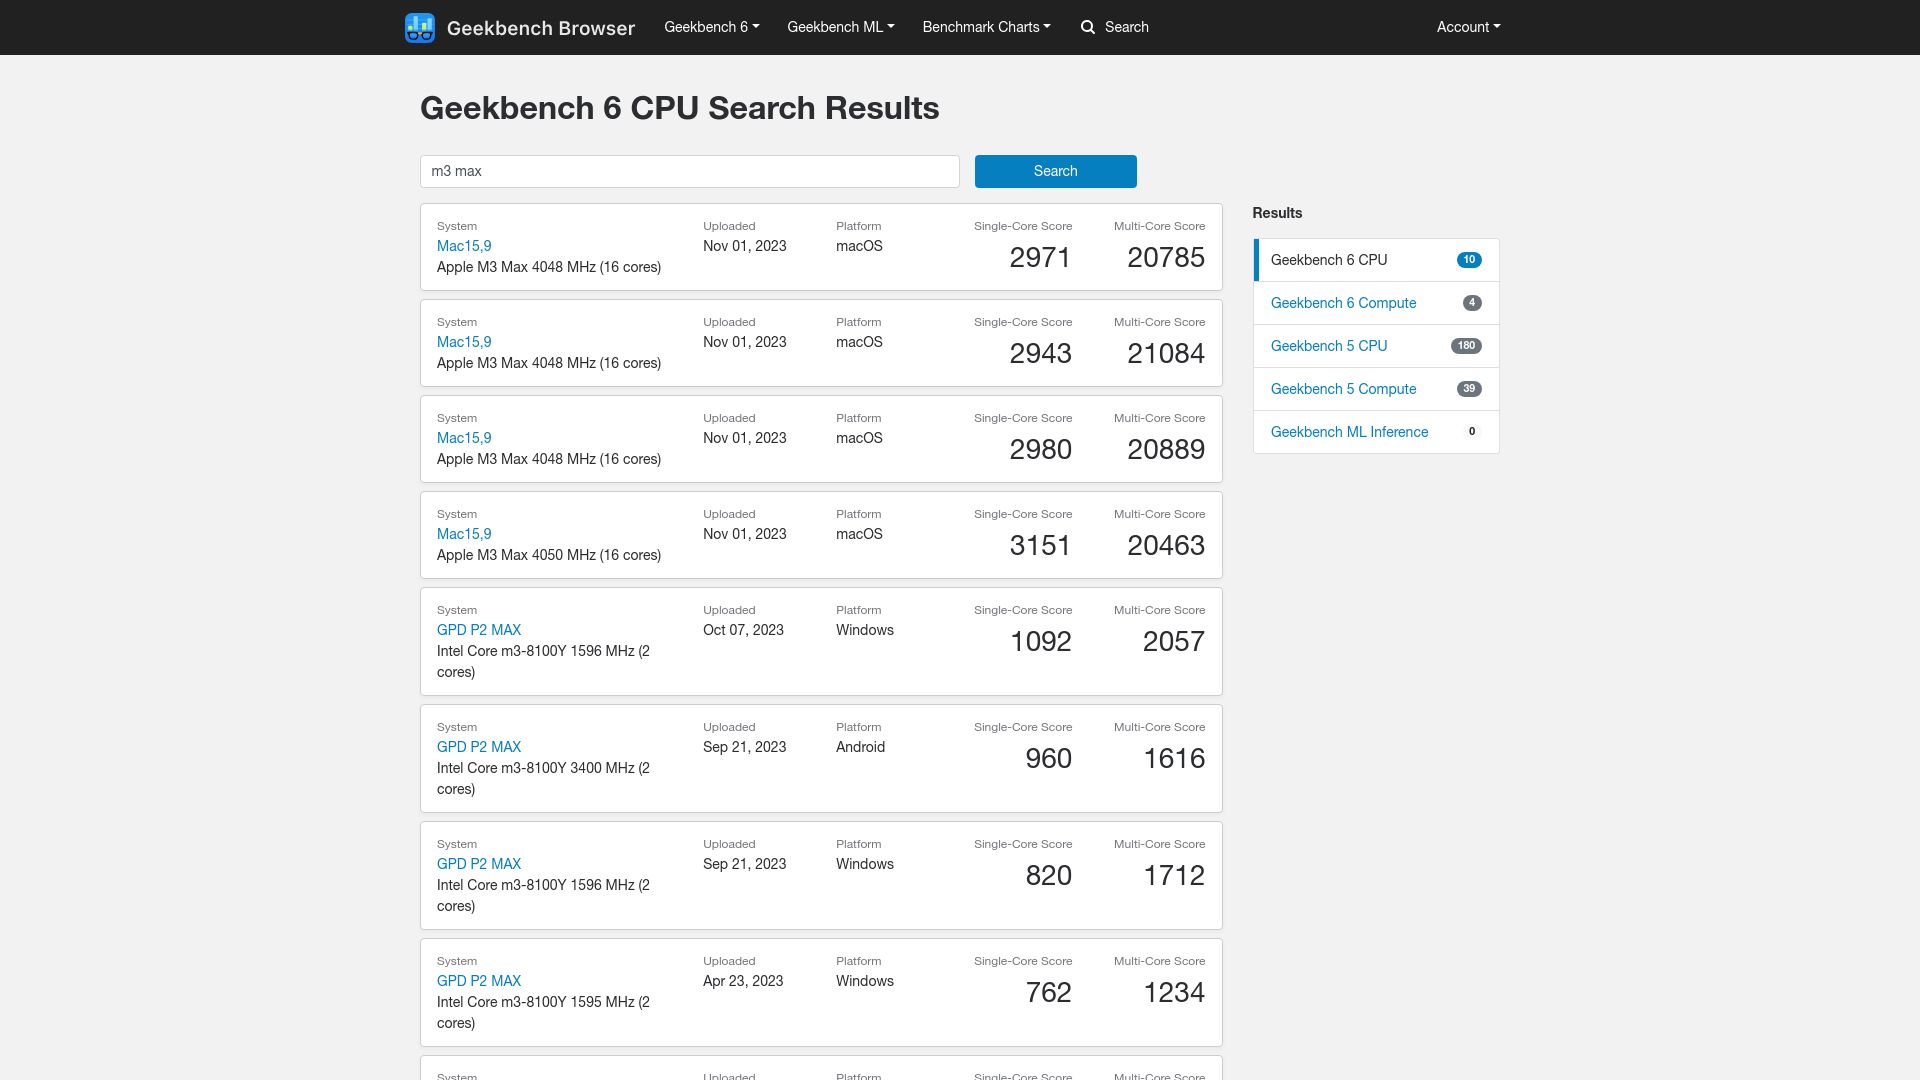Open Benchmark Charts dropdown menu
Screen dimensions: 1920x1080
[x=987, y=27]
